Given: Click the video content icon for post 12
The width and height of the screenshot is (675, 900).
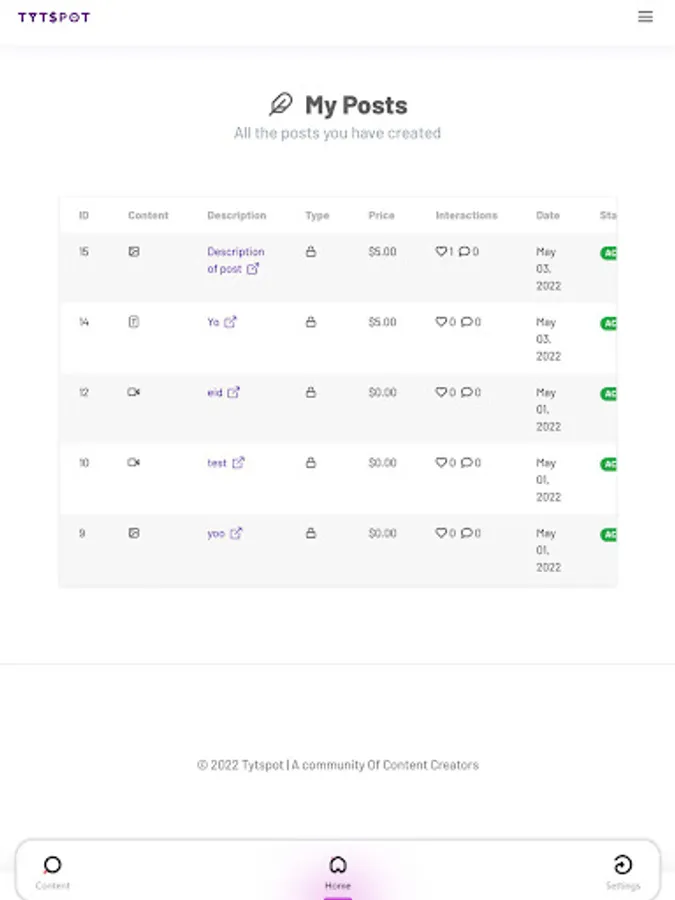Looking at the screenshot, I should tap(134, 393).
